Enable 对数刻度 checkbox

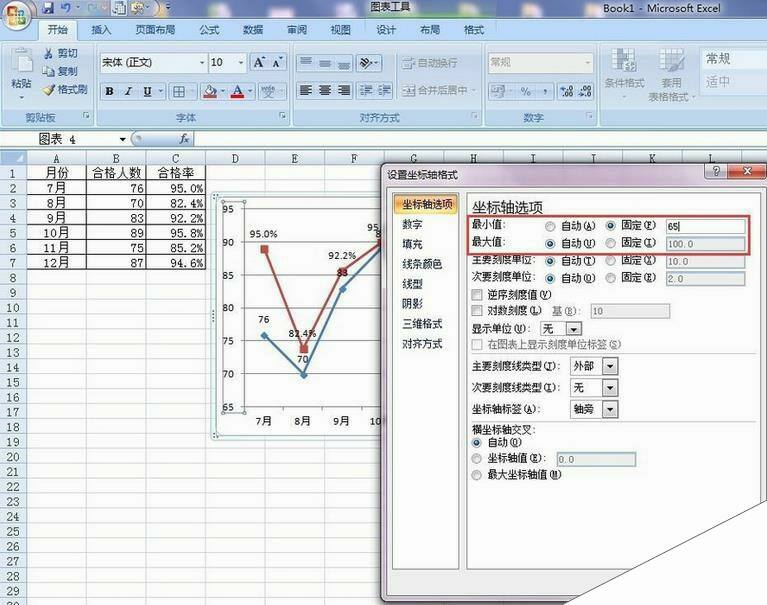point(477,311)
